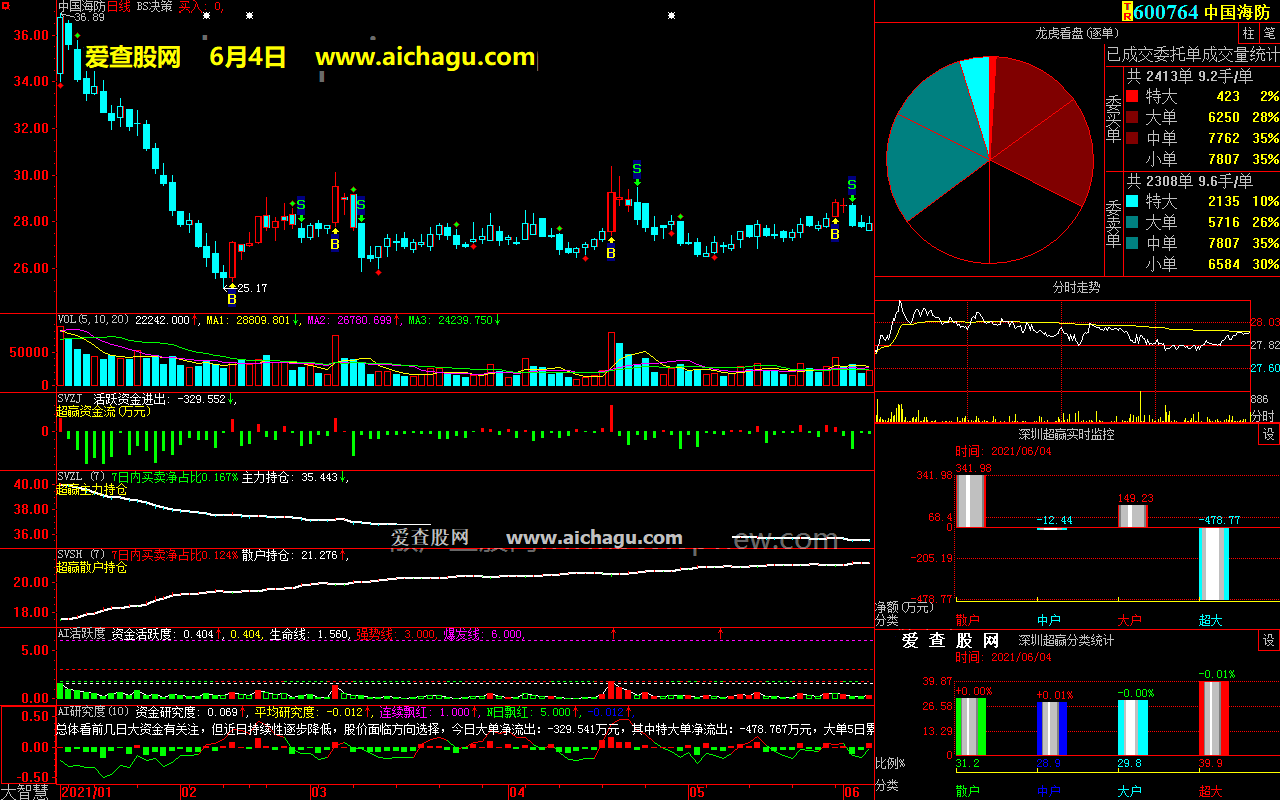
Task: Click the 已成交委托单成交量统计 heading
Action: (x=1192, y=54)
